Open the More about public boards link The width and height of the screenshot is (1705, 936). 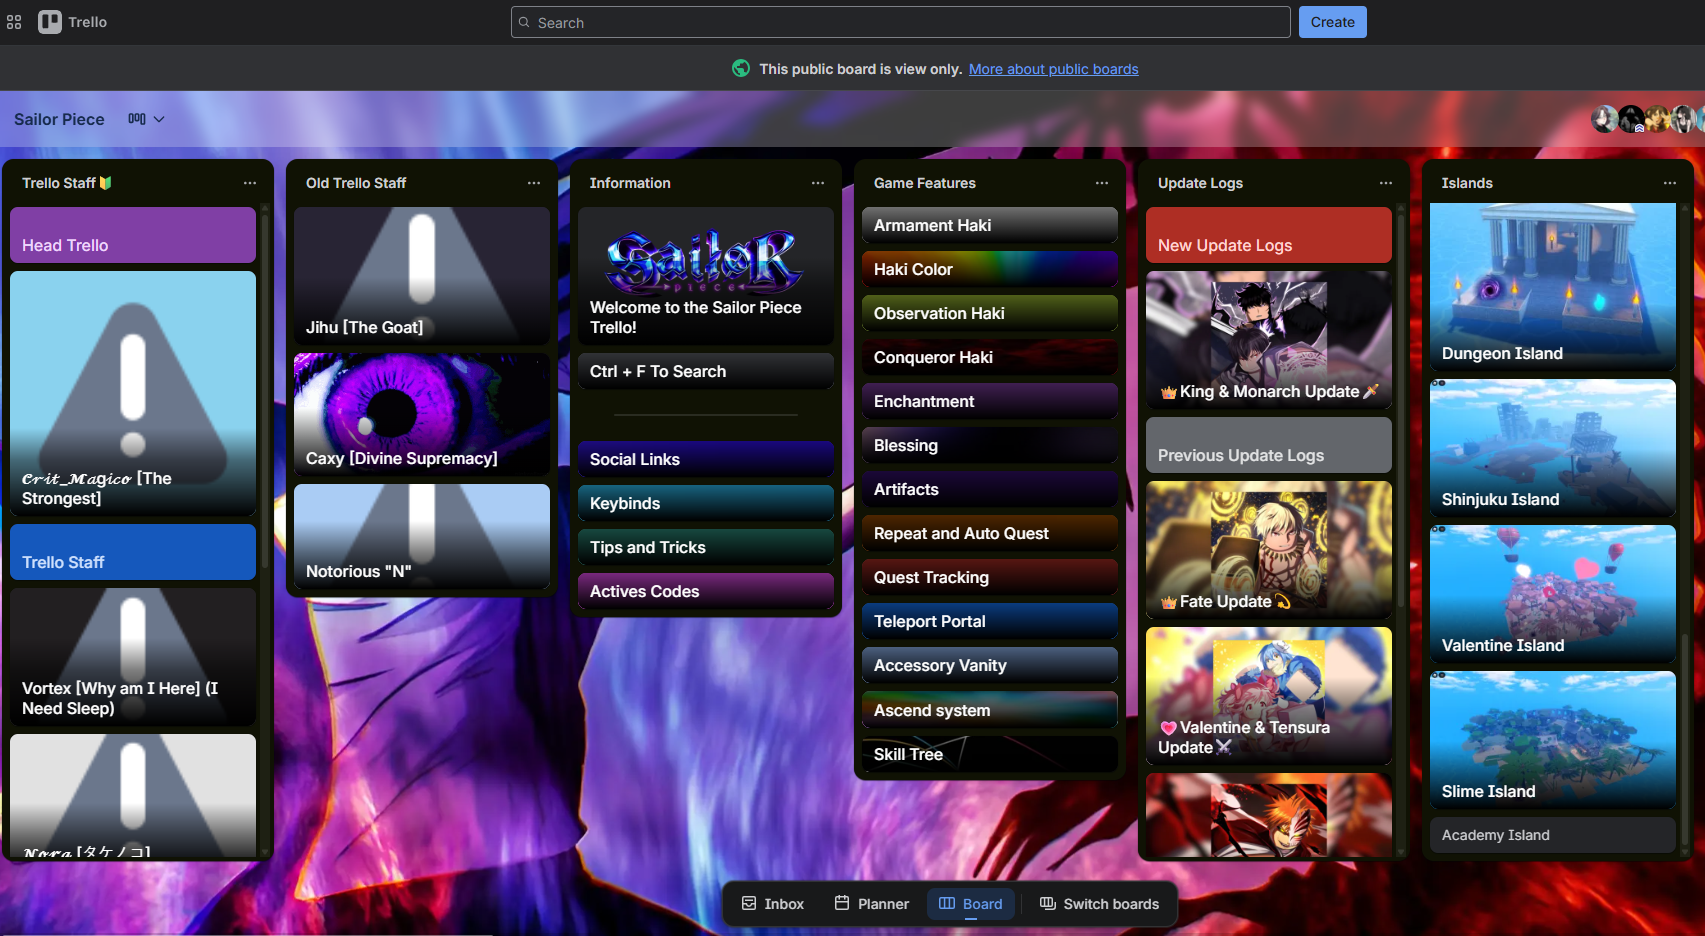point(1053,68)
